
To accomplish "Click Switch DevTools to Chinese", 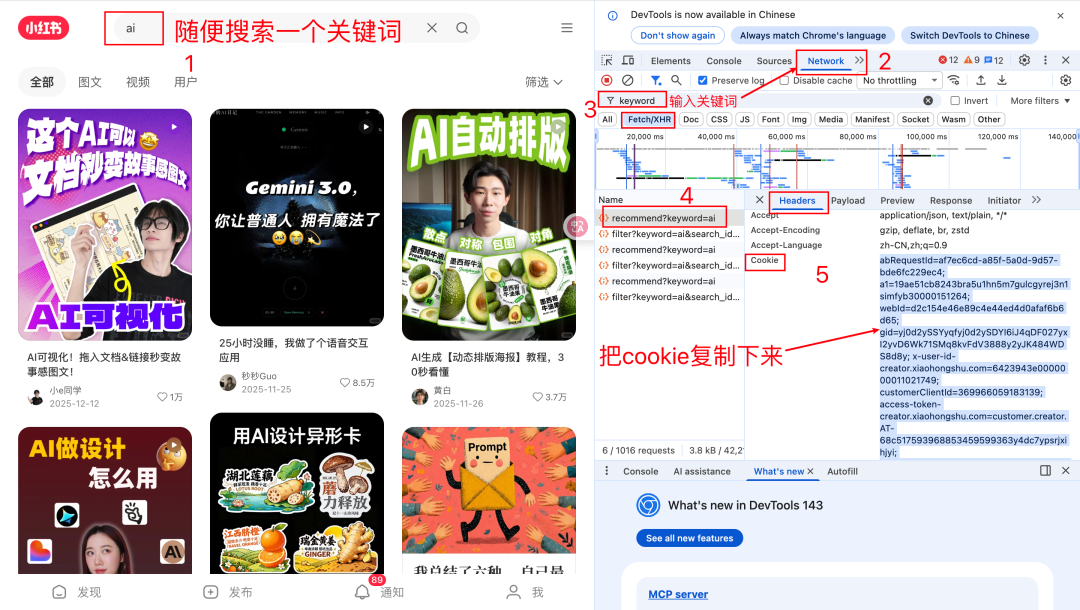I will pyautogui.click(x=969, y=35).
